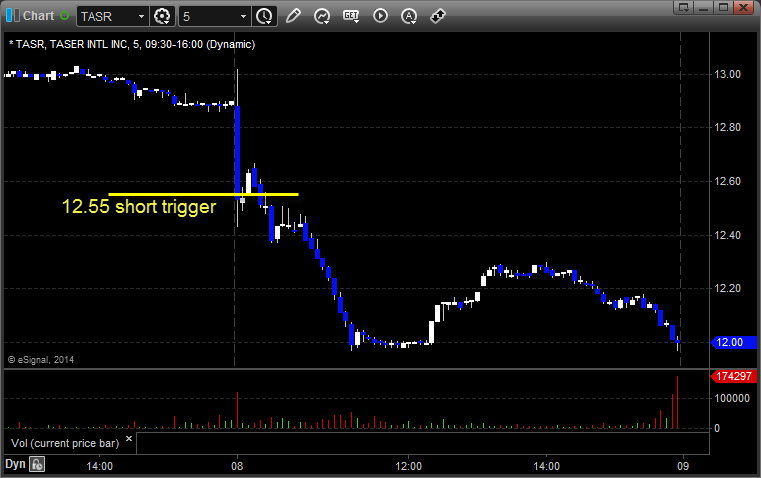This screenshot has width=761, height=478.
Task: Click the 12:00 time axis label
Action: click(x=409, y=466)
